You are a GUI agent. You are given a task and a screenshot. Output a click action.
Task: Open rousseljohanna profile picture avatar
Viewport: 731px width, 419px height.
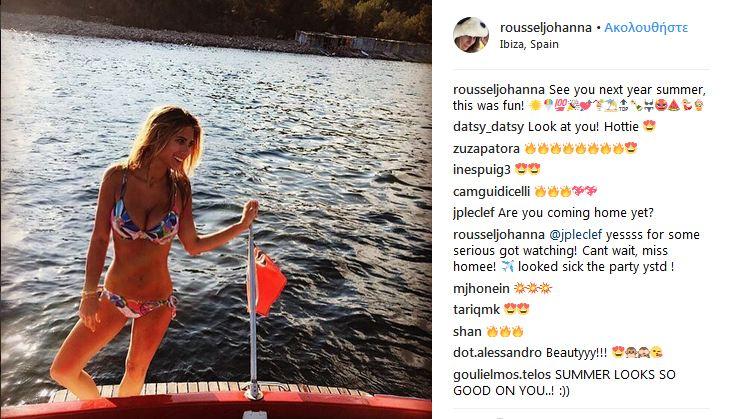pos(471,35)
